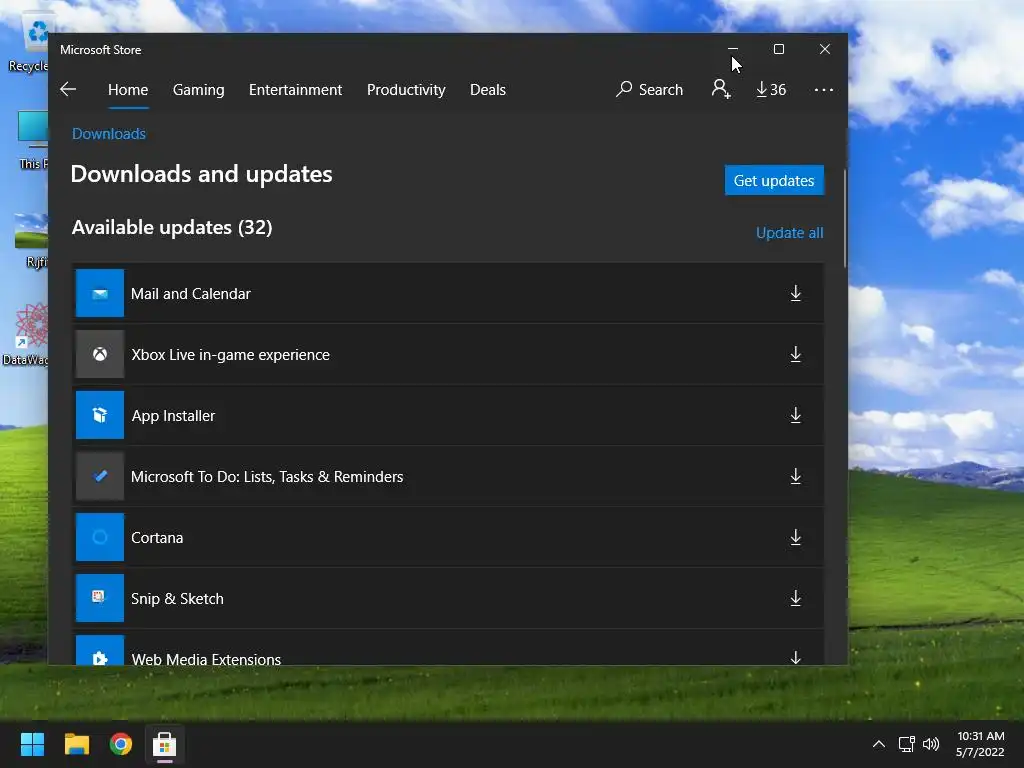
Task: Launch Google Chrome from the taskbar
Action: pyautogui.click(x=121, y=744)
